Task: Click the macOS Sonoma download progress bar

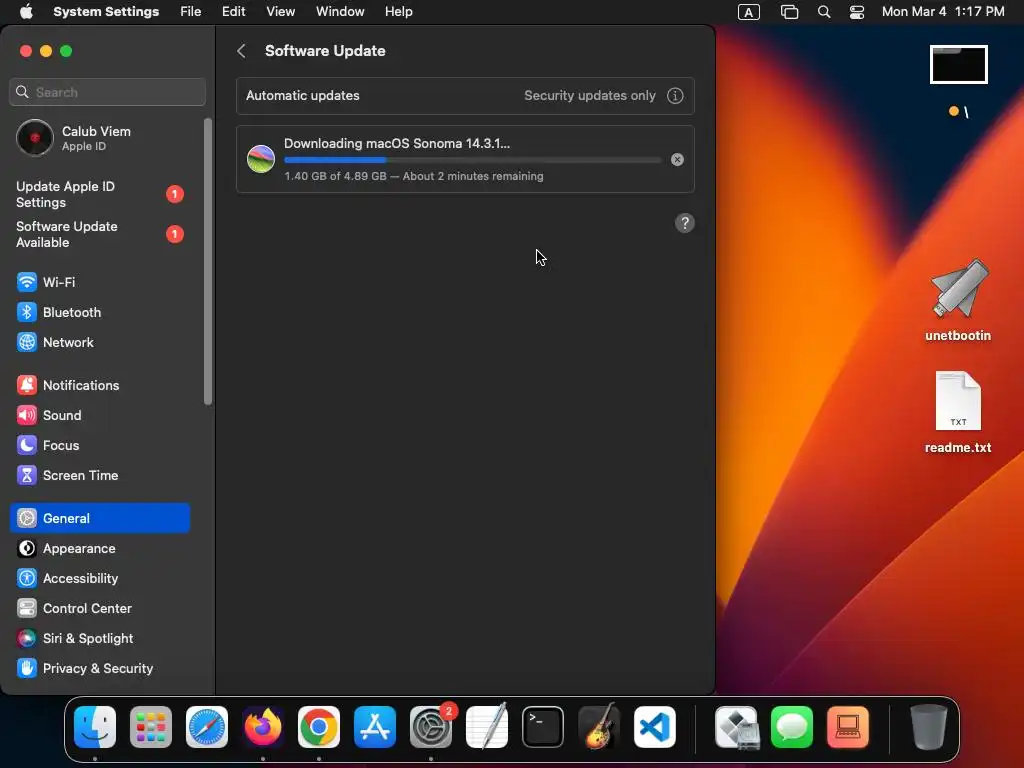Action: (472, 160)
